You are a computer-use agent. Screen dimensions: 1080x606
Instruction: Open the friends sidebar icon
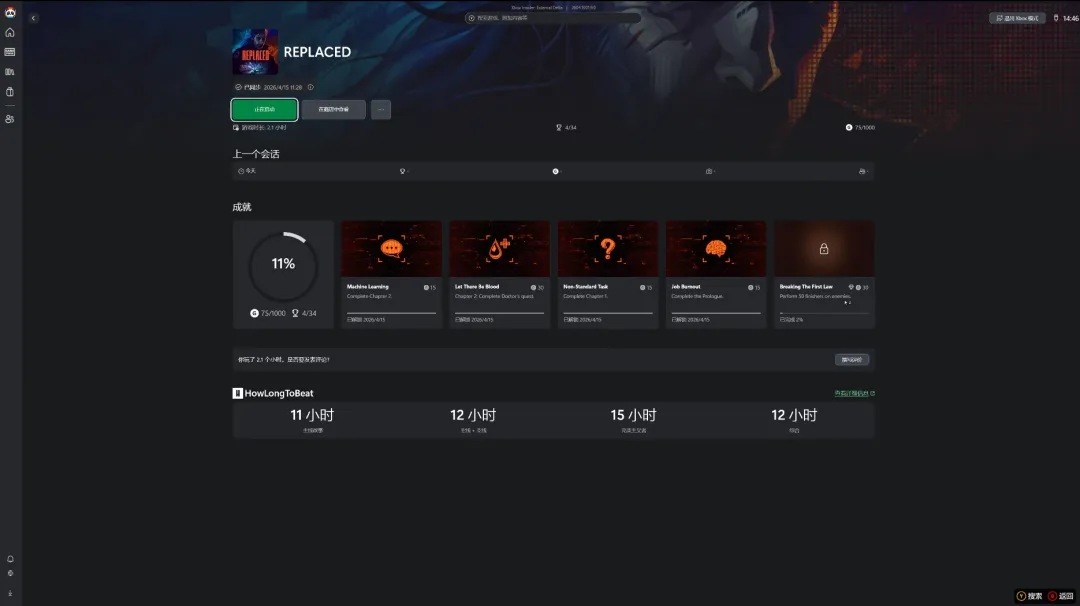10,119
